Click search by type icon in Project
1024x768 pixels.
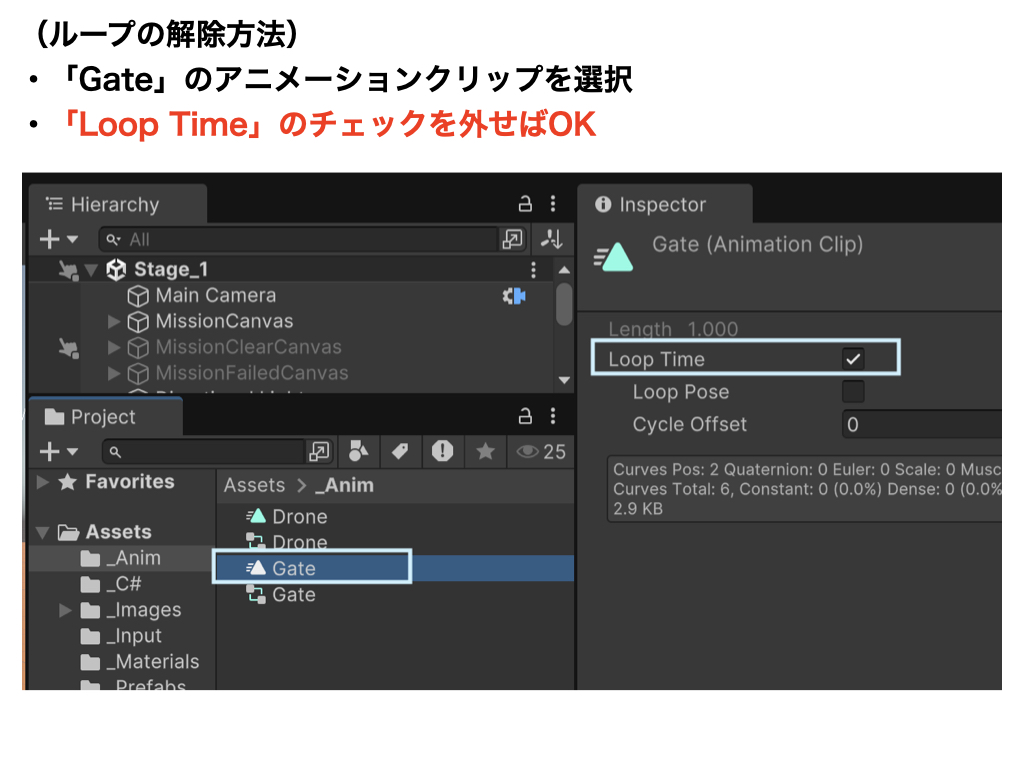click(x=358, y=452)
